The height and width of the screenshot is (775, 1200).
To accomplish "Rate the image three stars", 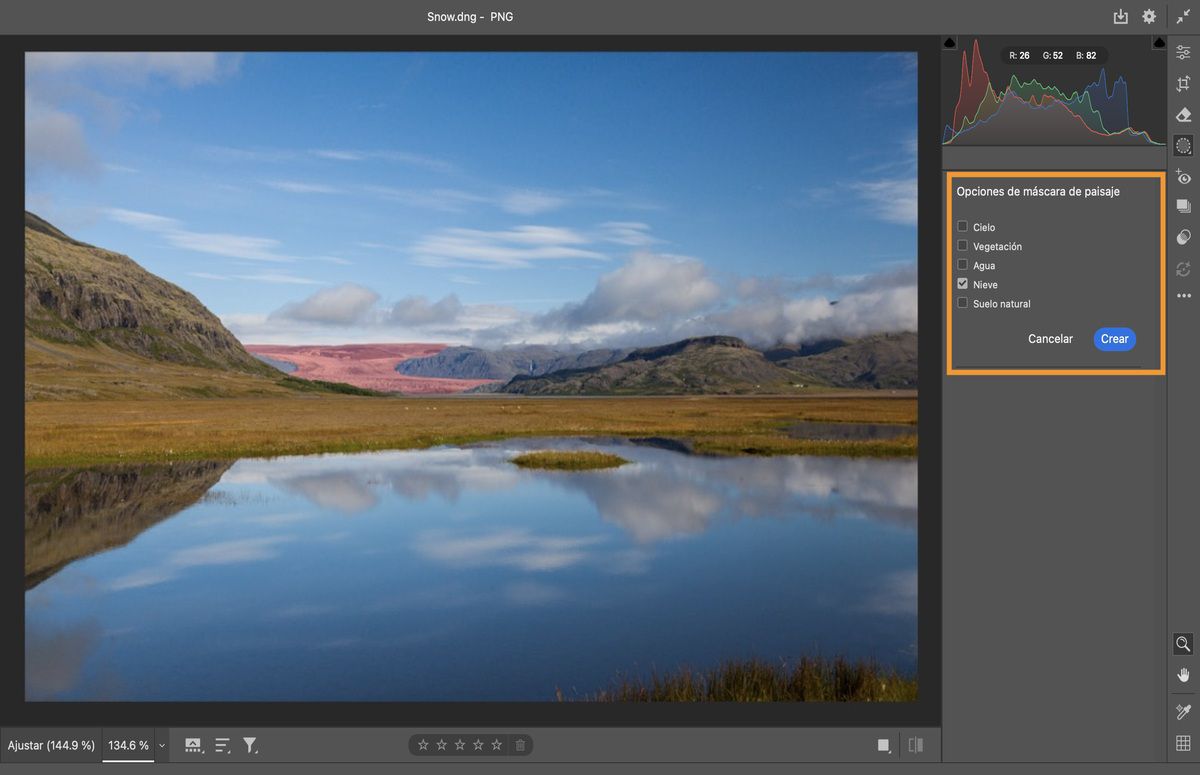I will point(460,745).
